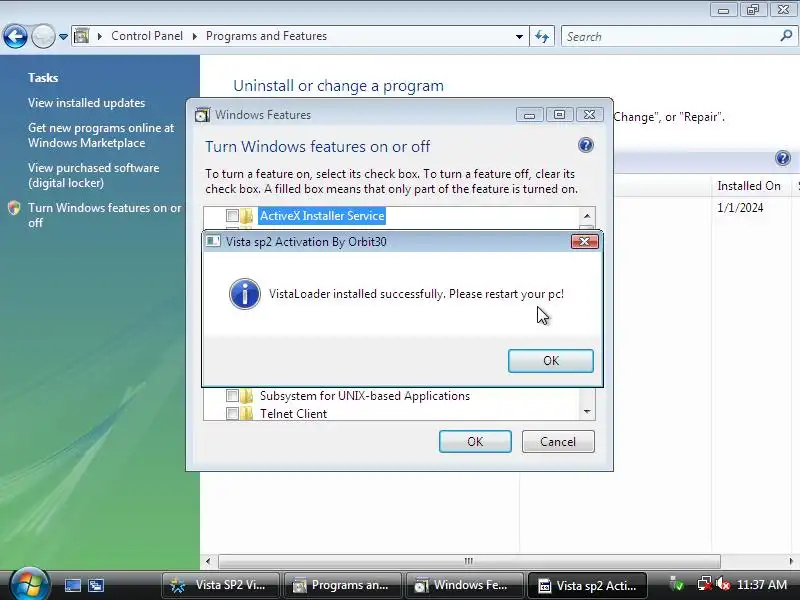Image resolution: width=800 pixels, height=600 pixels.
Task: Switch to the Programs an... taskbar button
Action: tap(342, 585)
